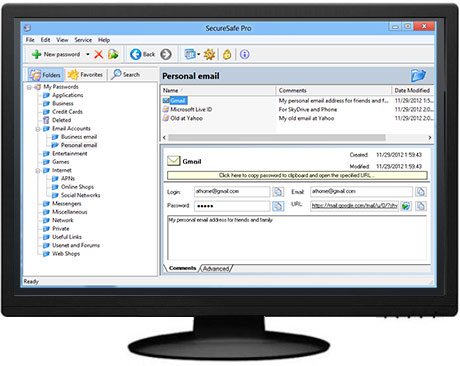This screenshot has width=460, height=366.
Task: Click folder icon in Personal email header
Action: tap(418, 76)
